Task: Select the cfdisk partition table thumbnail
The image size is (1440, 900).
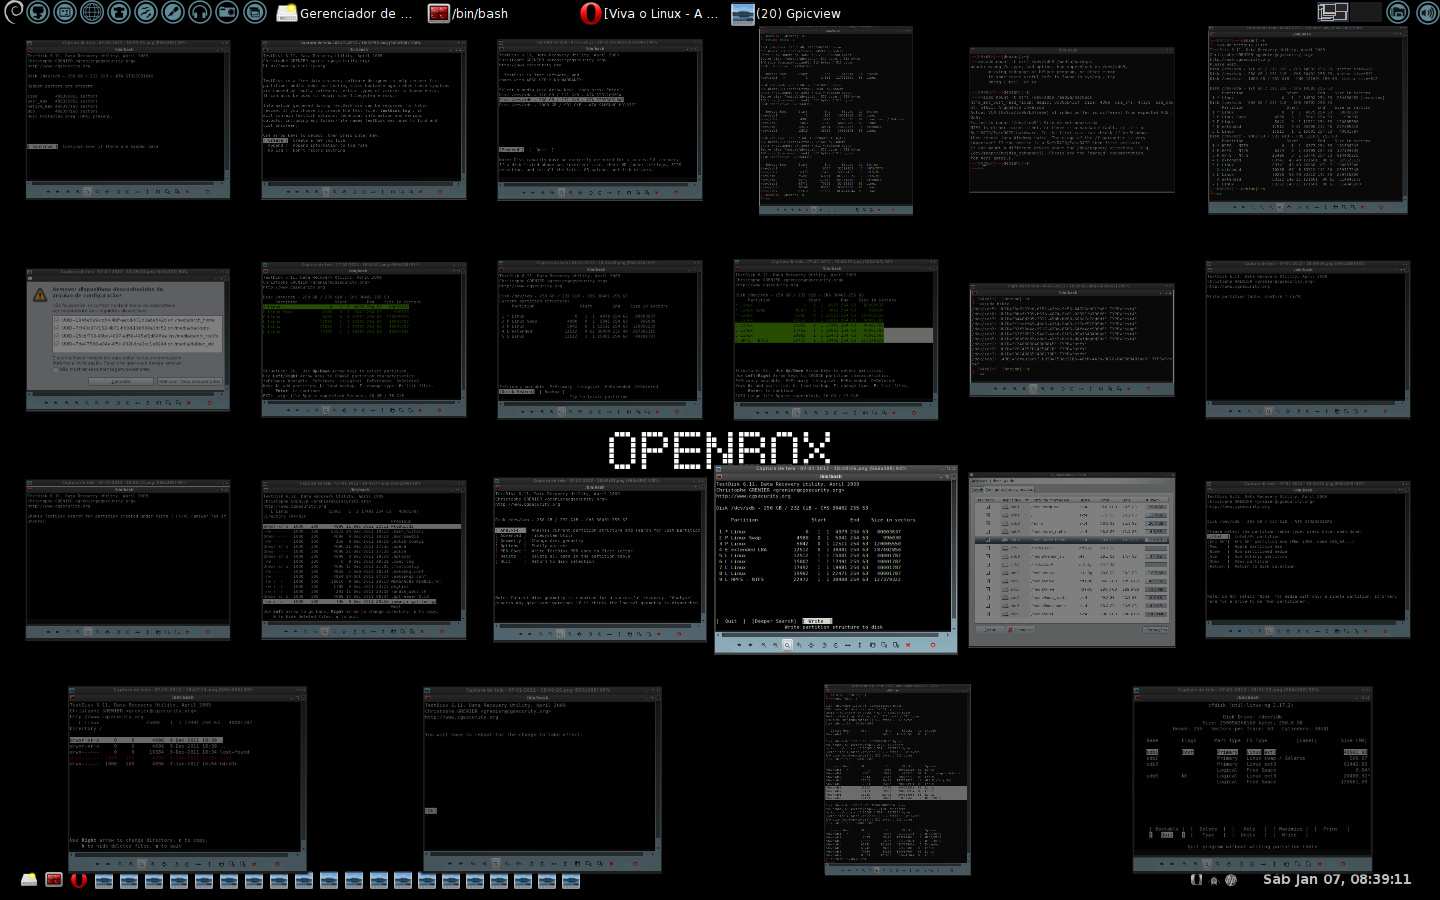Action: tap(1252, 779)
